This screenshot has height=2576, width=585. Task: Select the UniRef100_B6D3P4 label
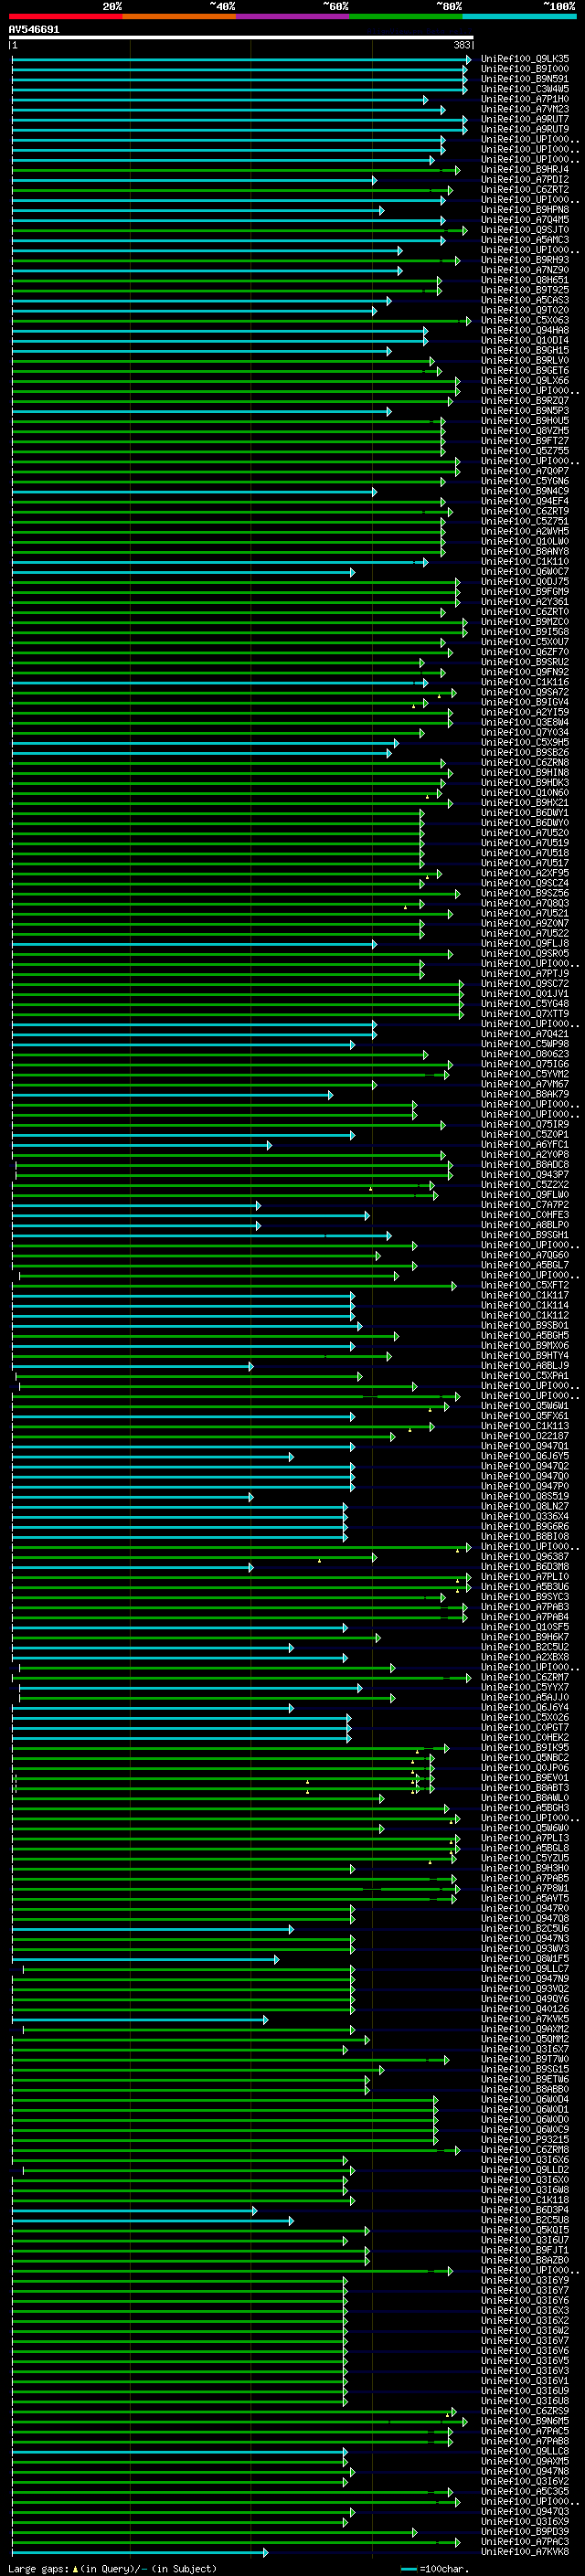click(525, 2209)
